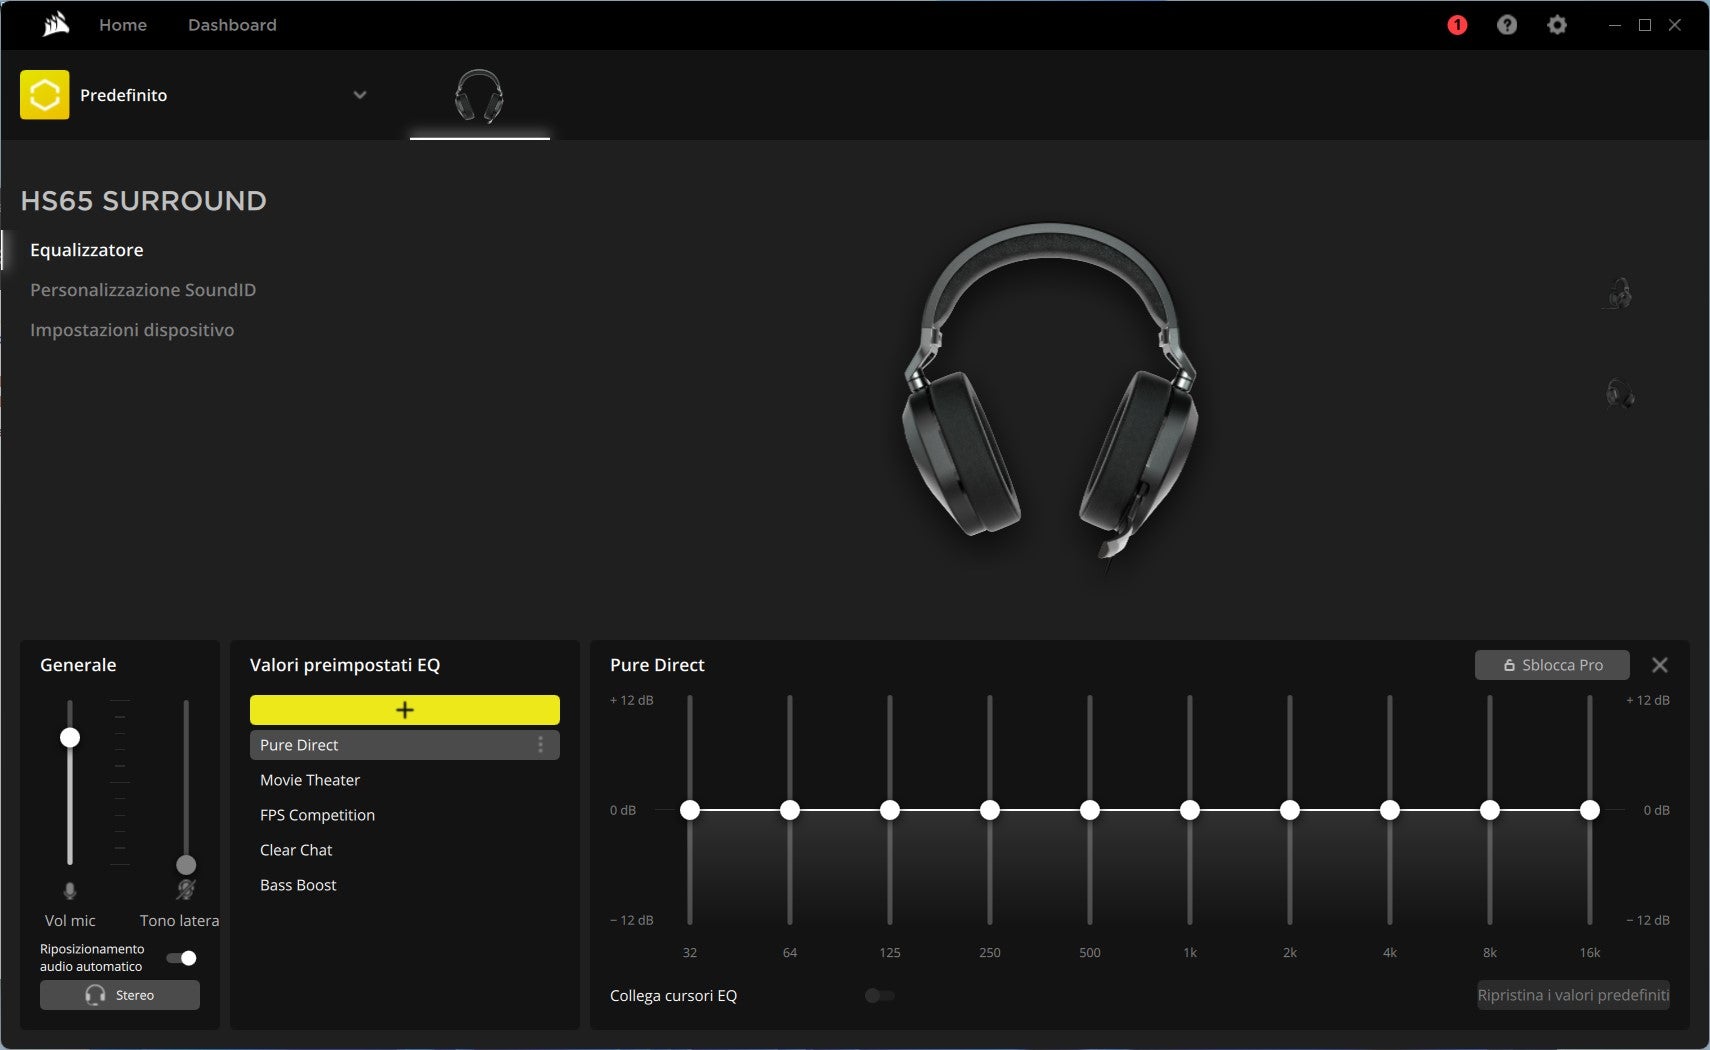Click the Corsair sails logo icon

[56, 24]
